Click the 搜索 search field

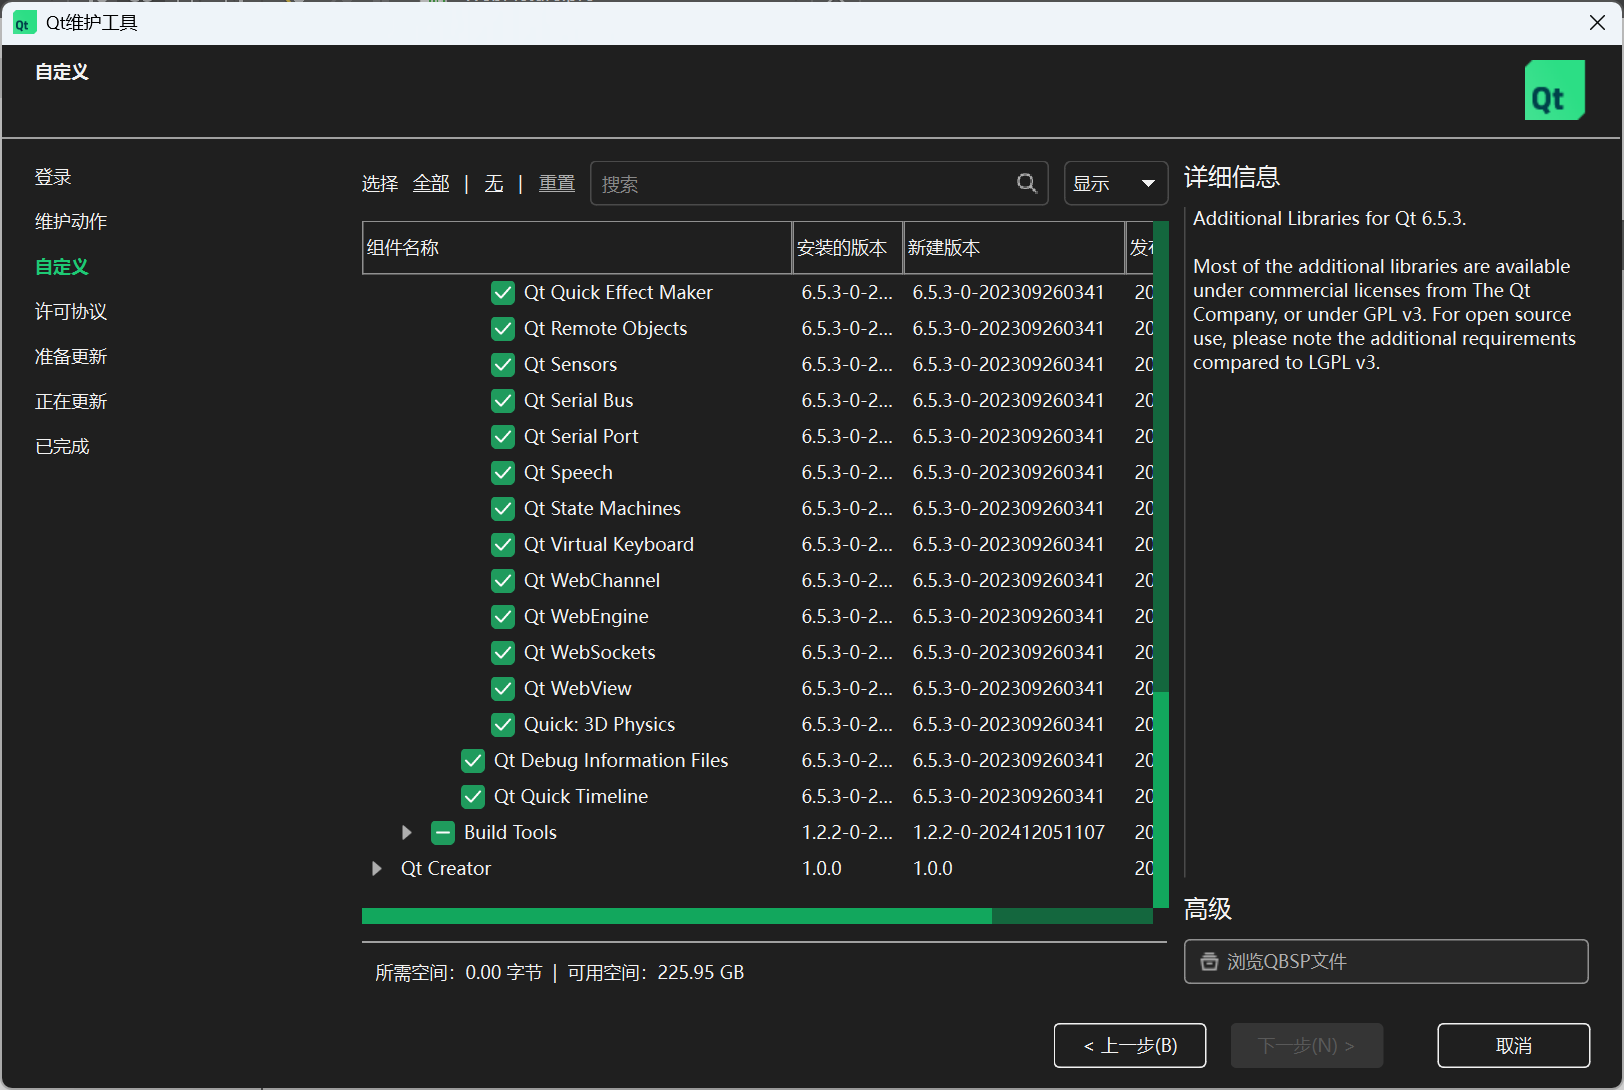(819, 183)
